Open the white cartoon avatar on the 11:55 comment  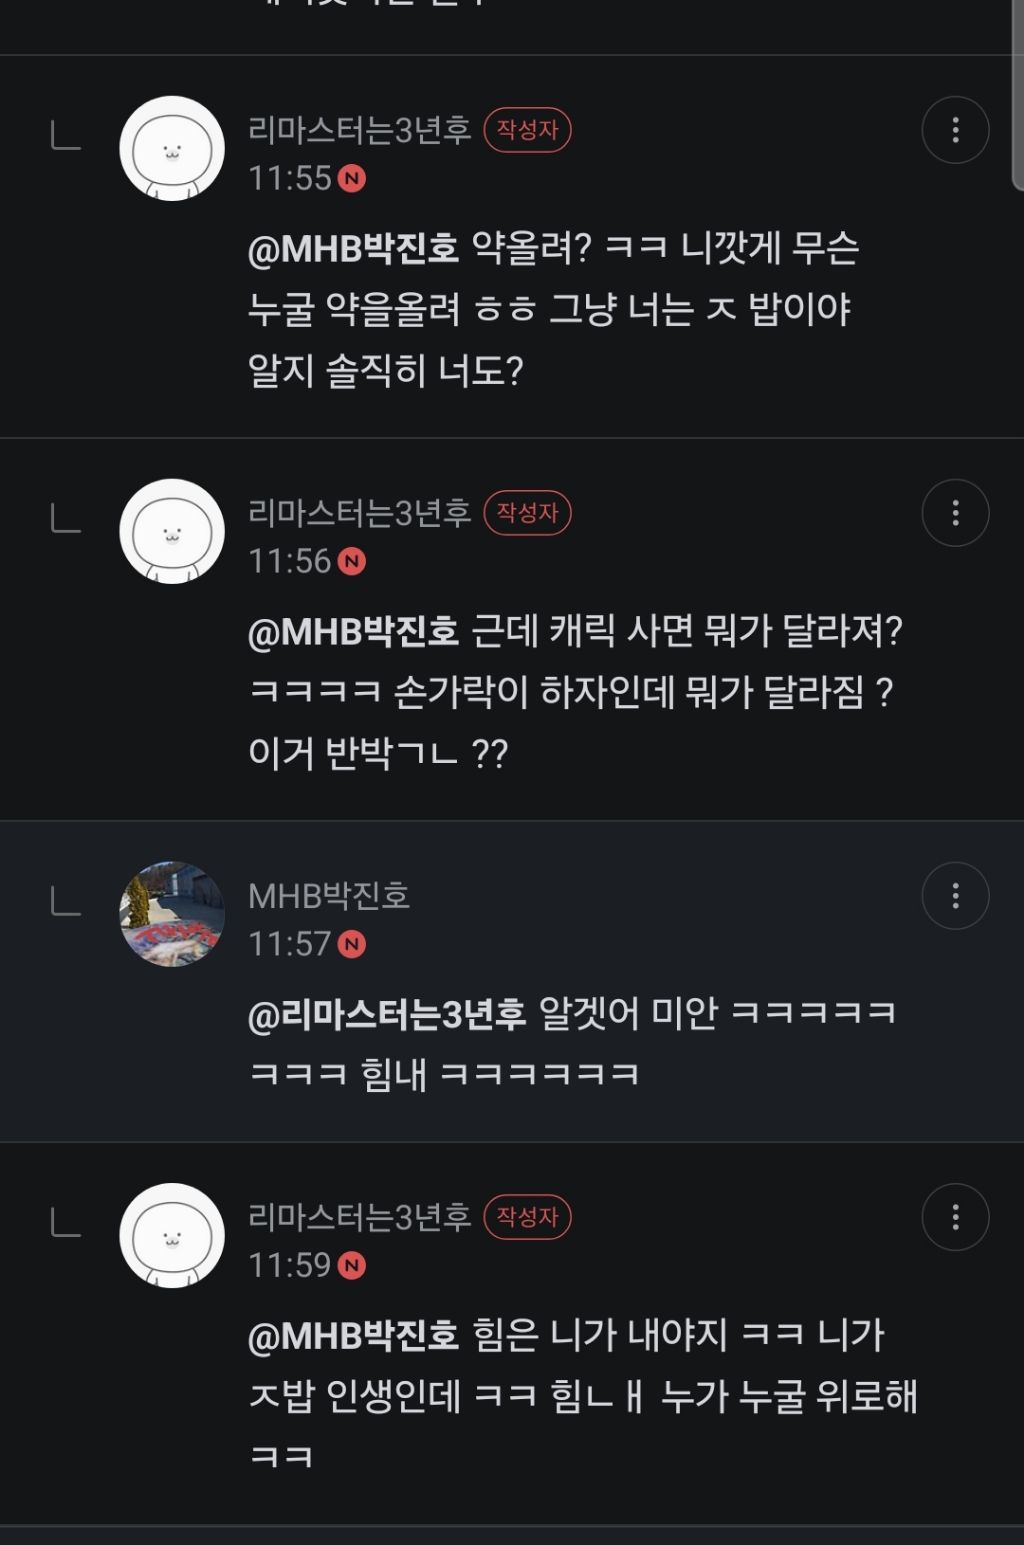click(x=172, y=149)
